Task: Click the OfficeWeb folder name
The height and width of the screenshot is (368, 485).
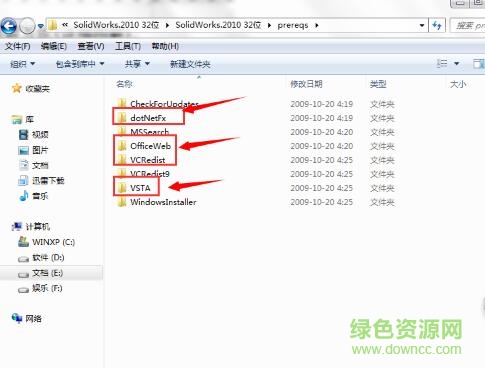Action: point(150,146)
